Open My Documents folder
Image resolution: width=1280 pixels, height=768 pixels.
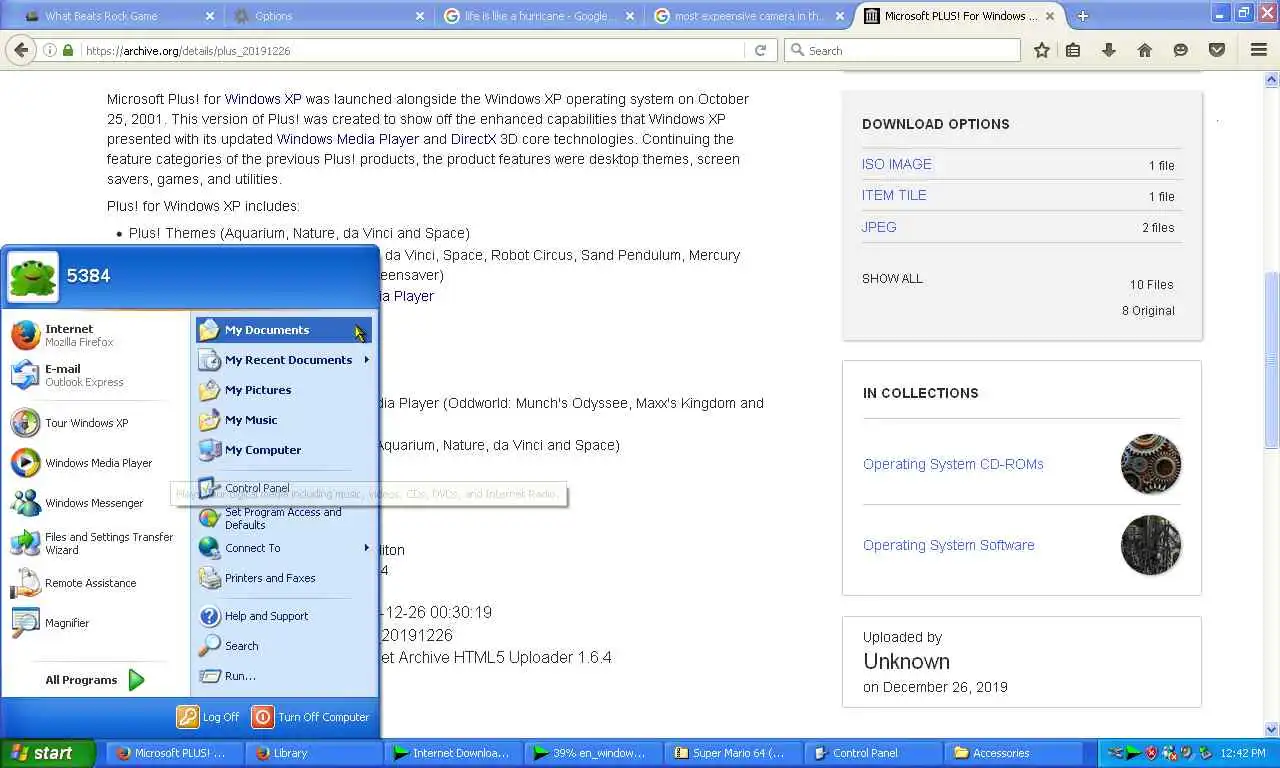click(284, 330)
